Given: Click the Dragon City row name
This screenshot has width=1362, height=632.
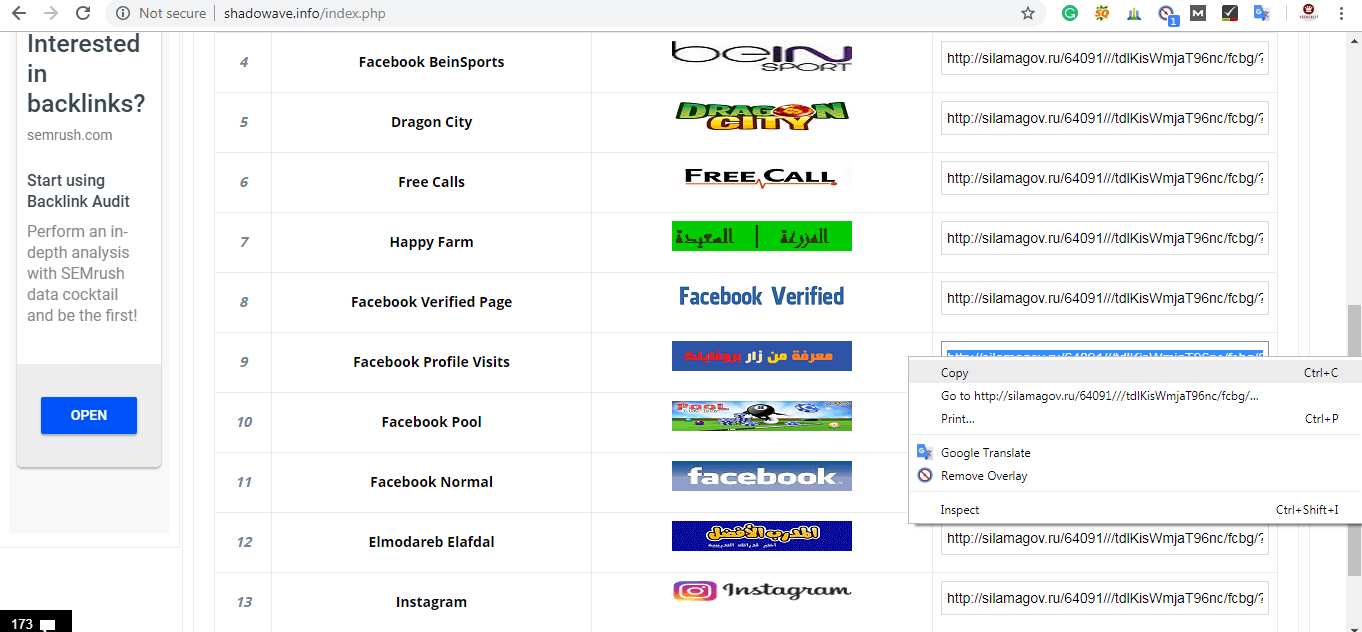Looking at the screenshot, I should 431,122.
